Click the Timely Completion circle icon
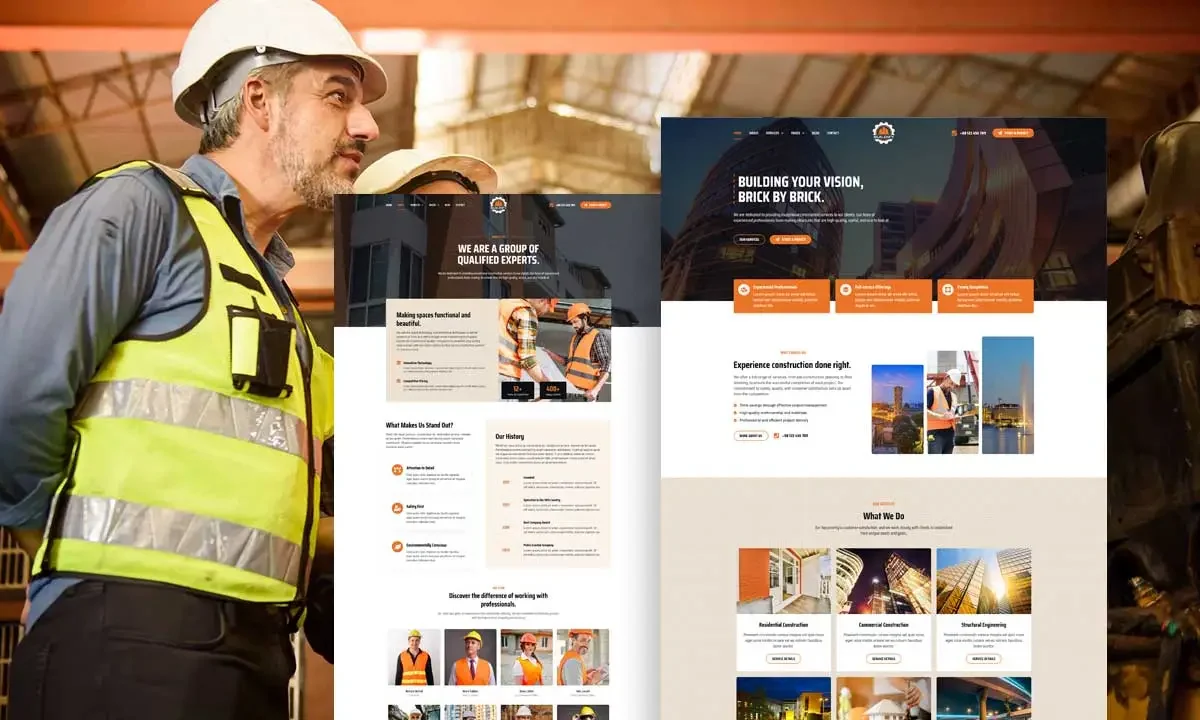Viewport: 1200px width, 720px height. [948, 288]
